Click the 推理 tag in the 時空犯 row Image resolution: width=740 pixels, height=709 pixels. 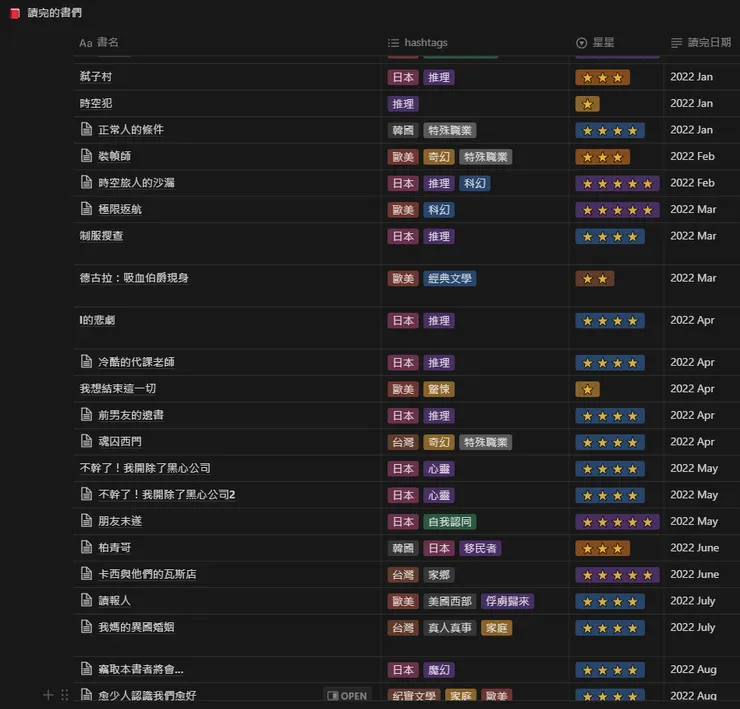point(403,104)
